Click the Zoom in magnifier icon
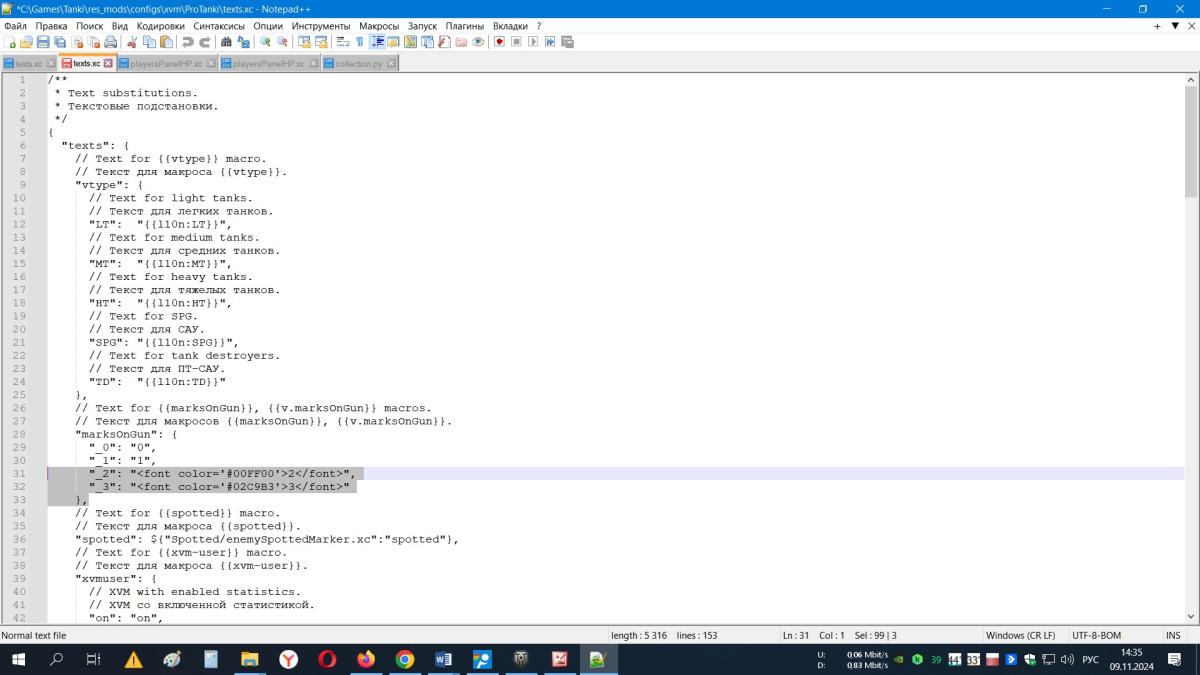1200x675 pixels. [265, 42]
